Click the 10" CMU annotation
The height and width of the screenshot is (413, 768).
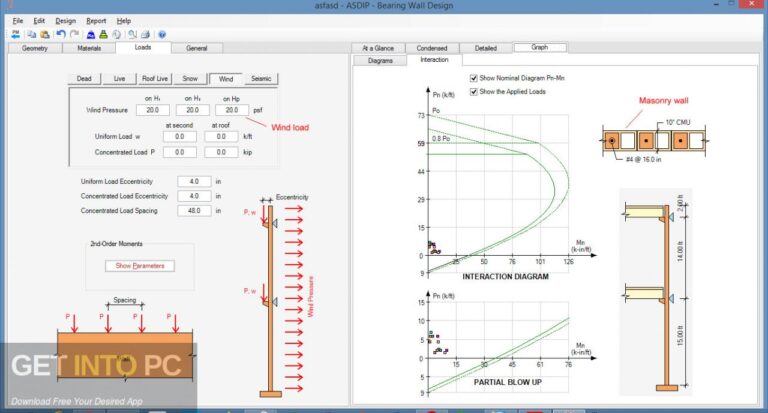678,122
